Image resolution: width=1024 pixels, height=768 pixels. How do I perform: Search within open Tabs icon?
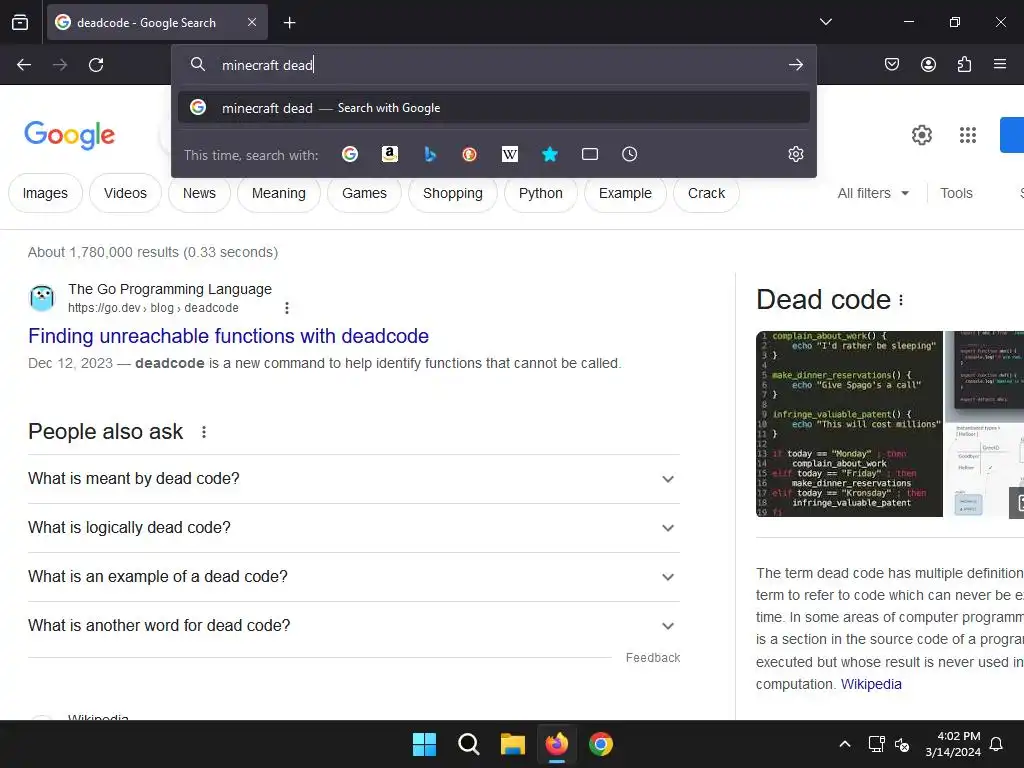590,154
